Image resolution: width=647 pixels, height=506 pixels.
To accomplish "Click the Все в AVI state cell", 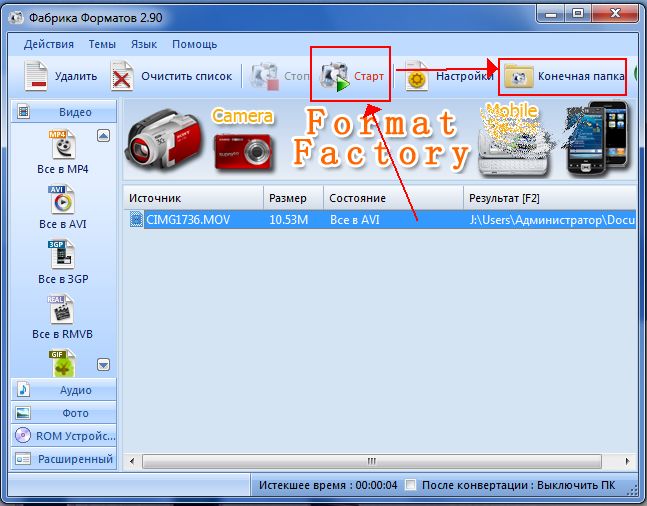I will 354,220.
